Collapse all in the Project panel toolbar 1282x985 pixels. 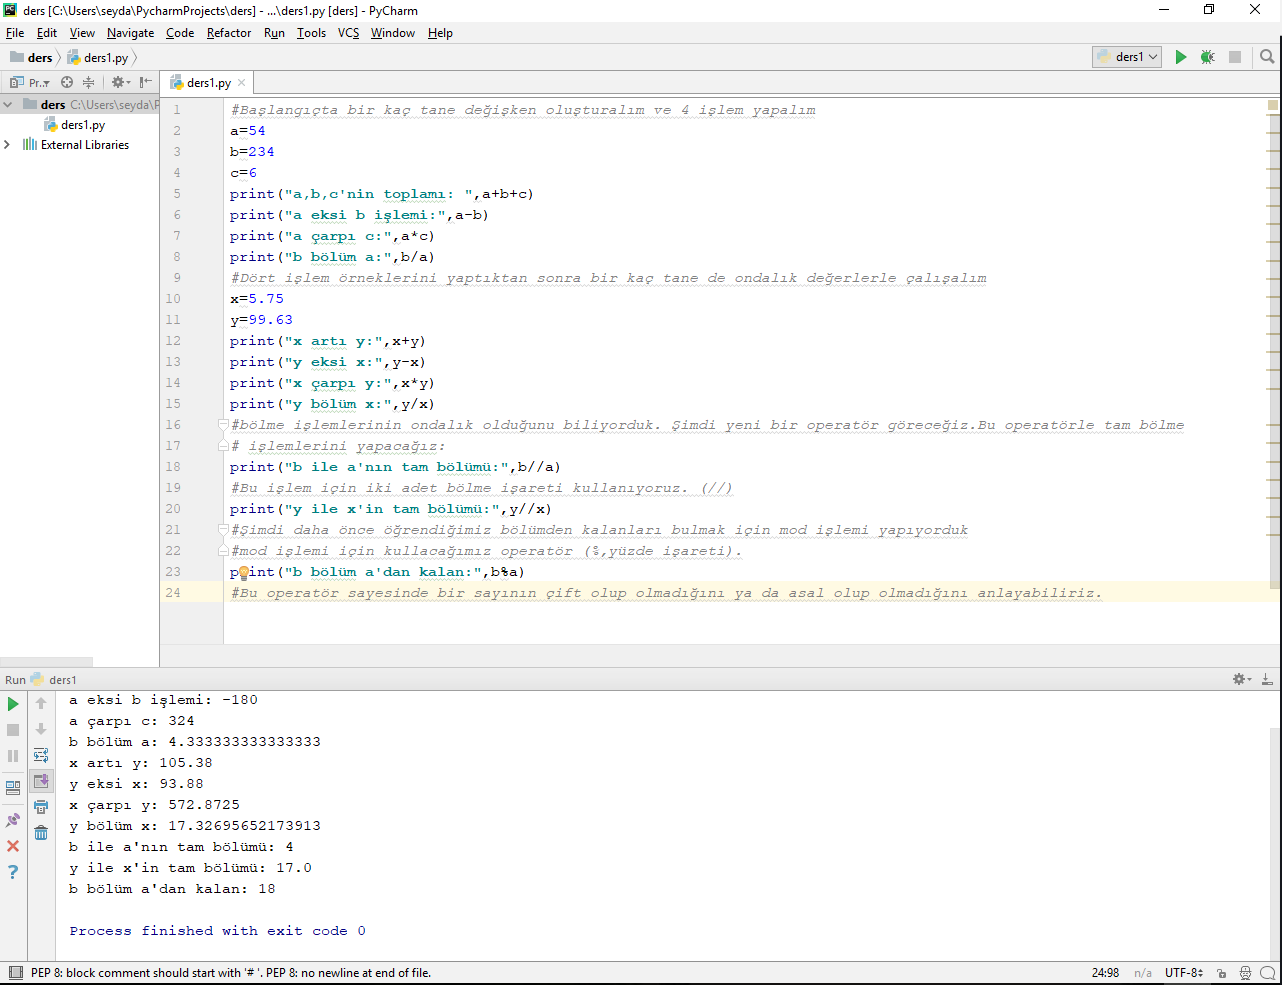click(88, 82)
